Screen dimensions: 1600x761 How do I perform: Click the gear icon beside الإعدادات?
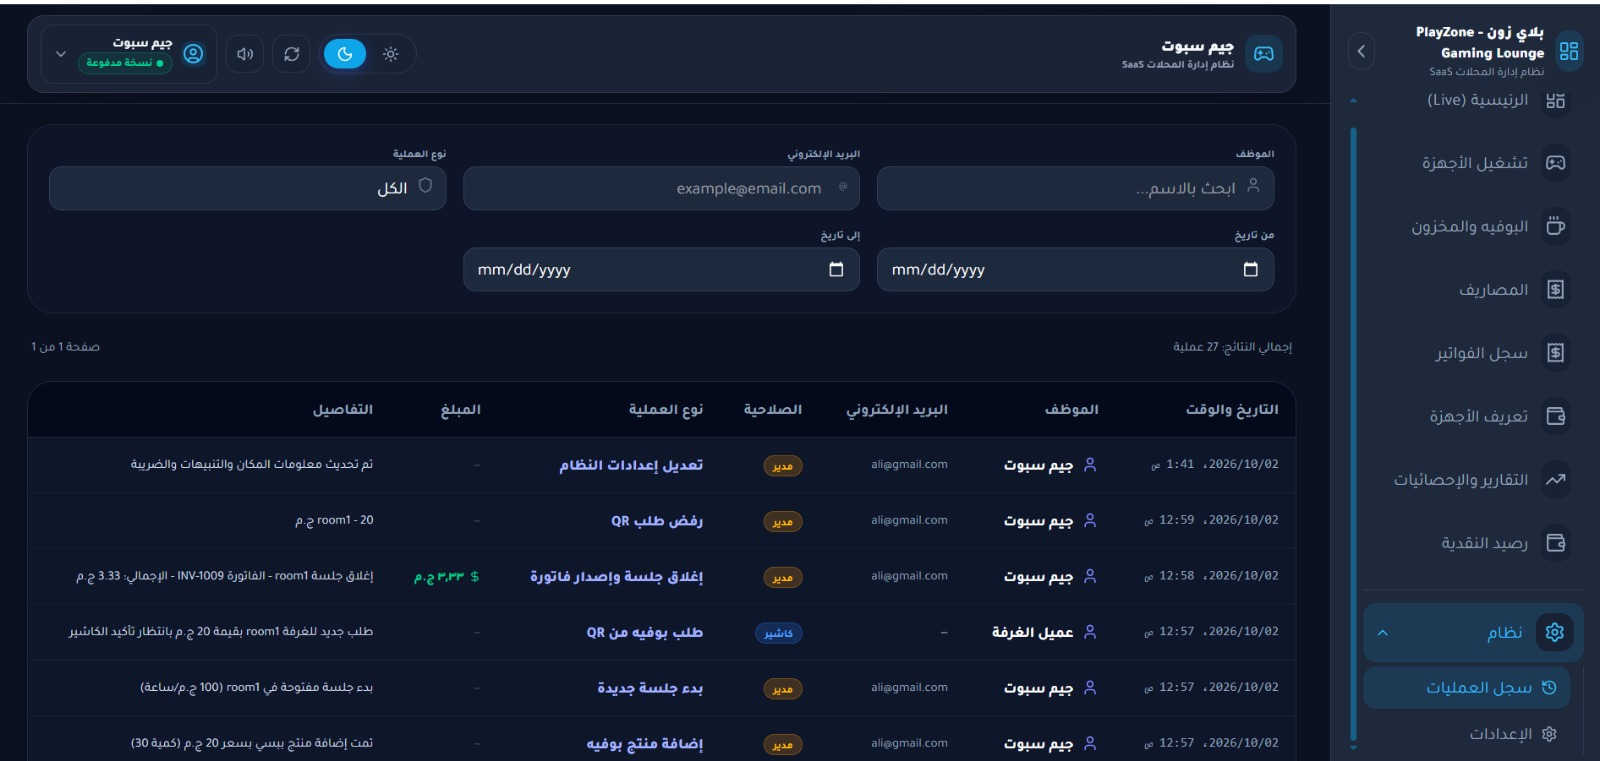click(x=1549, y=733)
